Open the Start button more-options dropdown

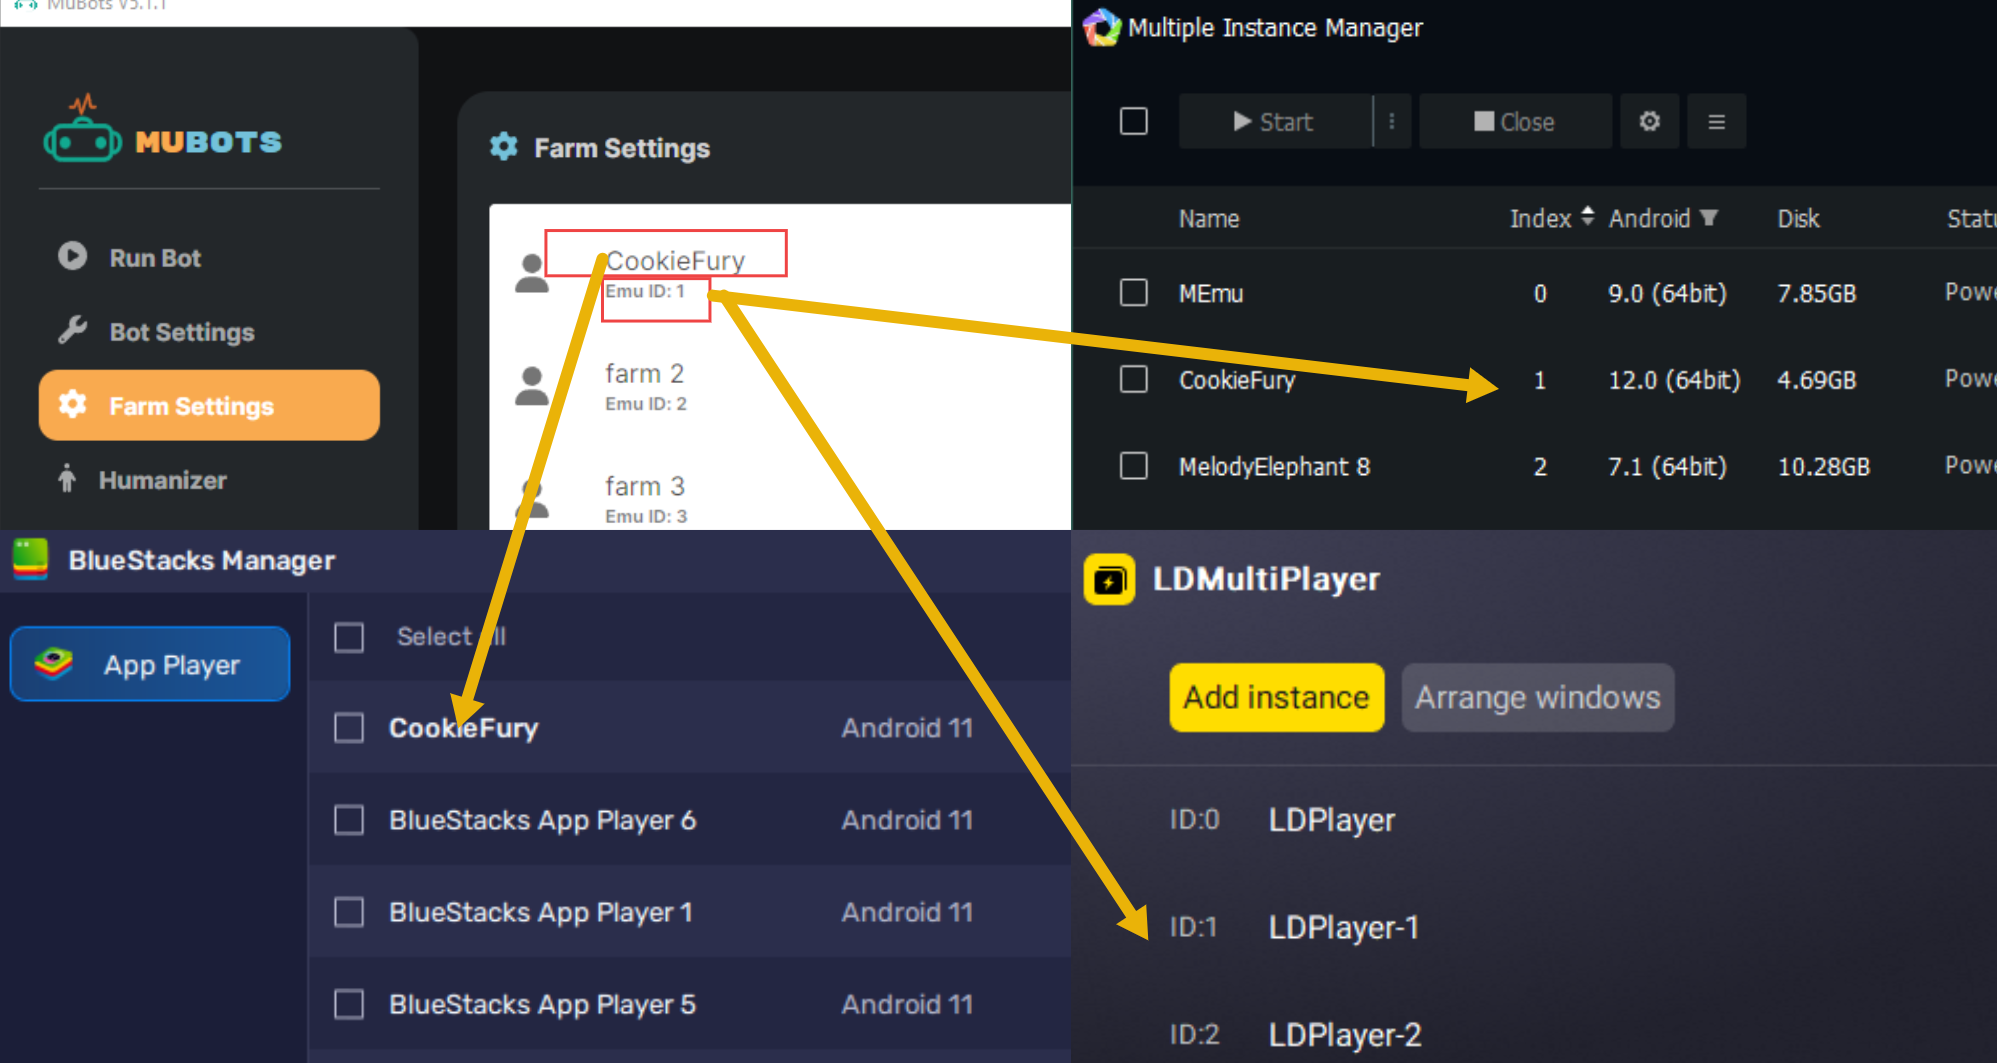tap(1392, 121)
